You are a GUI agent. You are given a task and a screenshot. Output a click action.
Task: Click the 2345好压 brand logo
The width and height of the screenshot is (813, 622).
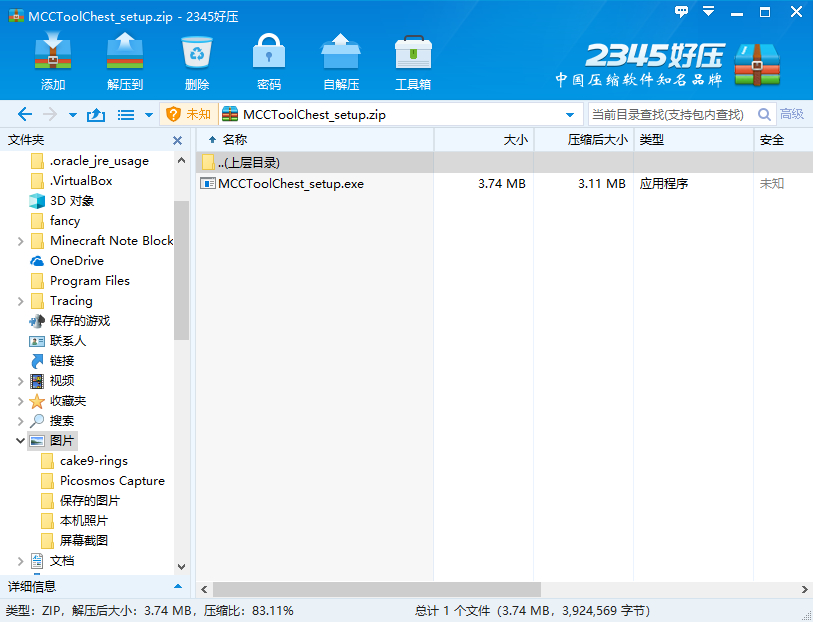click(668, 65)
